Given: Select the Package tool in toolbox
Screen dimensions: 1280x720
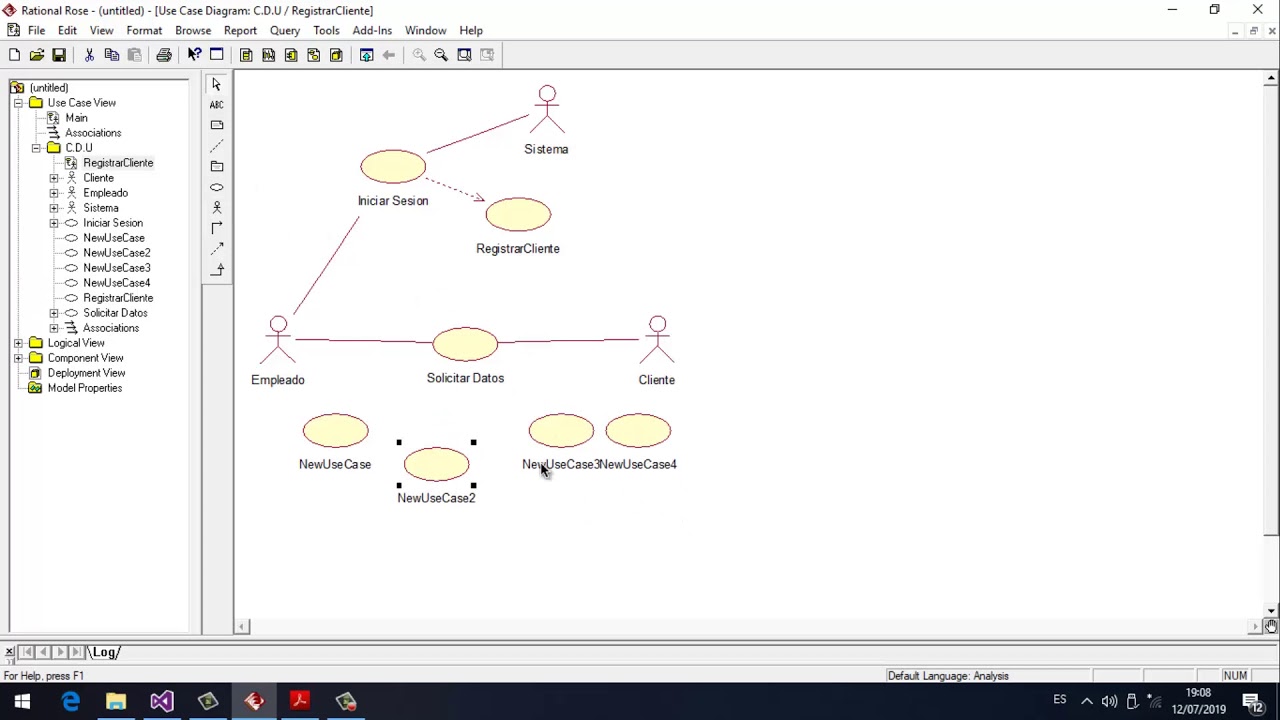Looking at the screenshot, I should [x=217, y=166].
